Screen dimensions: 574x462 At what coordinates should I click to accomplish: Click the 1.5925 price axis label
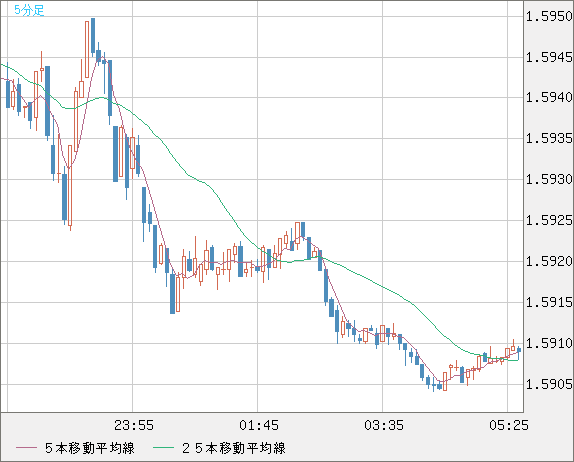549,220
